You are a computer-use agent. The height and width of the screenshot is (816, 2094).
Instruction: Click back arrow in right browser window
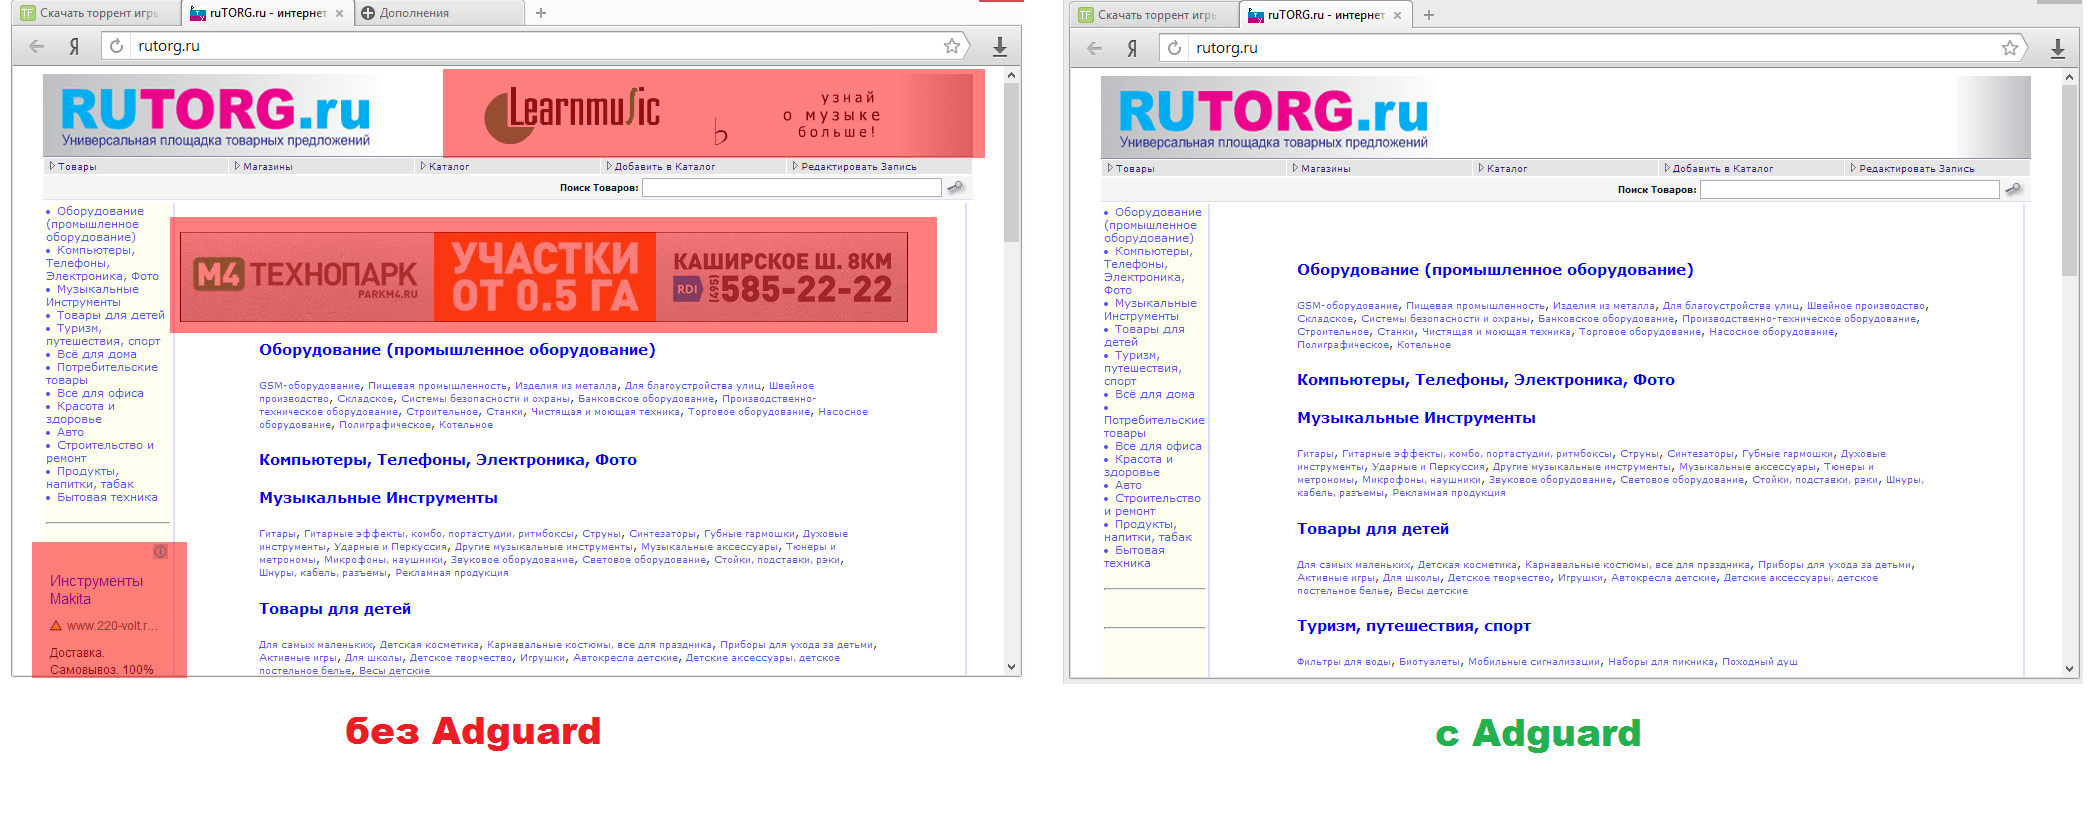click(1095, 48)
